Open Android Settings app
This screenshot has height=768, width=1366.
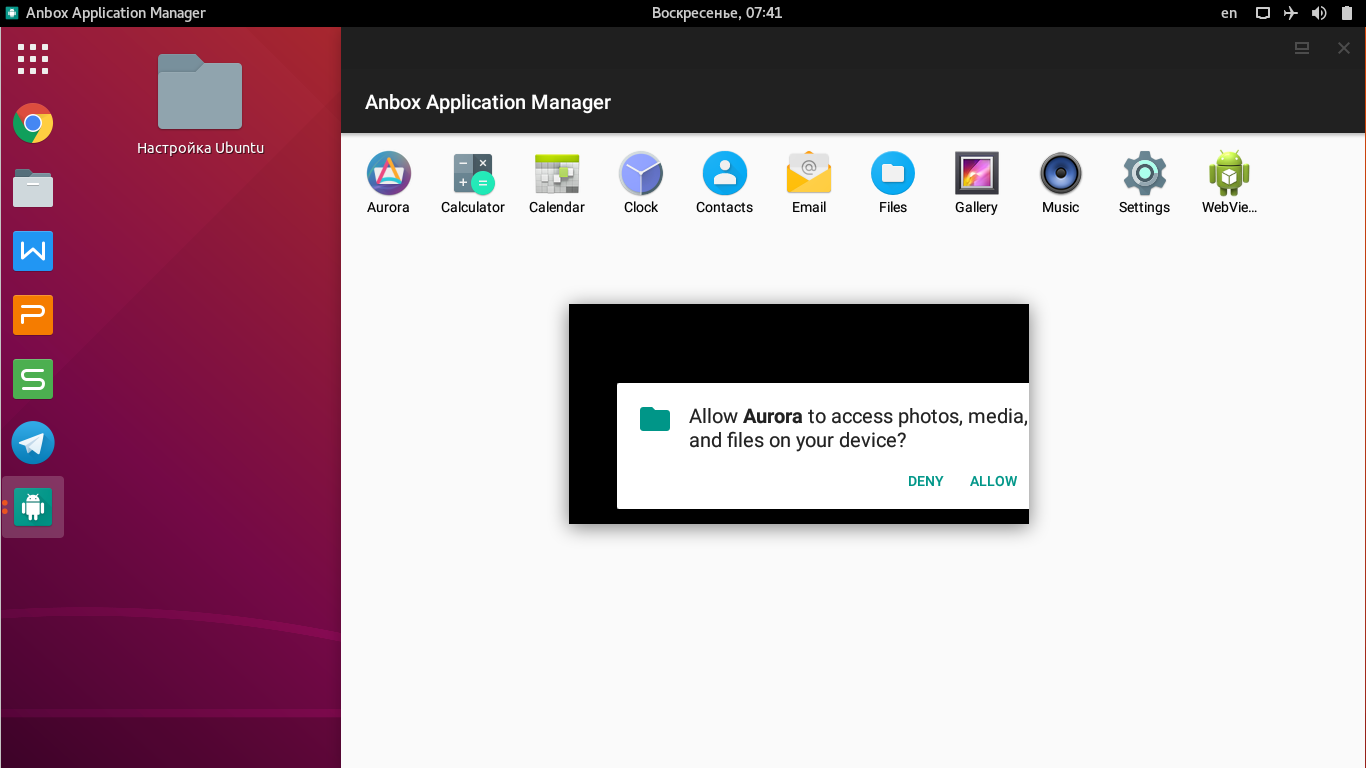pos(1145,174)
